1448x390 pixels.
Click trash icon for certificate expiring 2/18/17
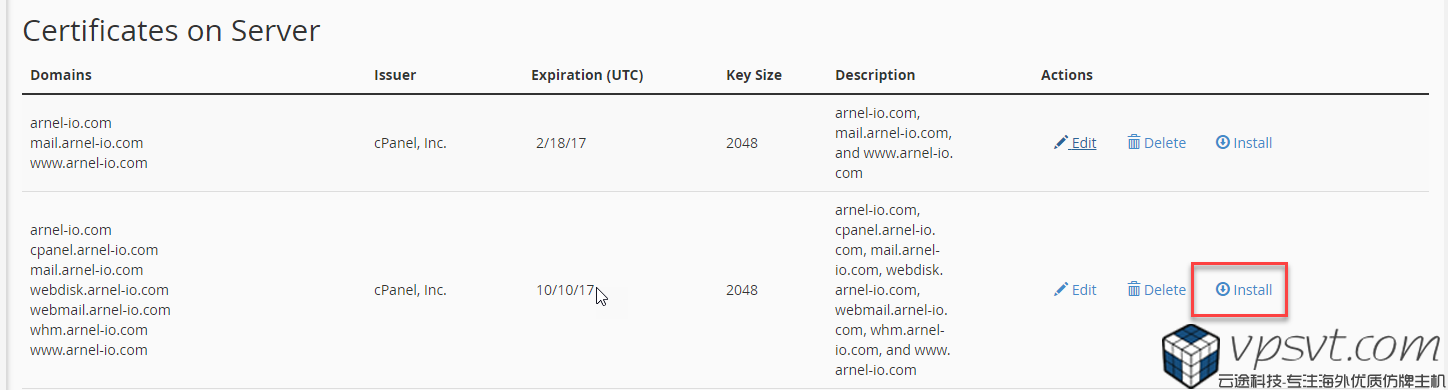[1134, 143]
